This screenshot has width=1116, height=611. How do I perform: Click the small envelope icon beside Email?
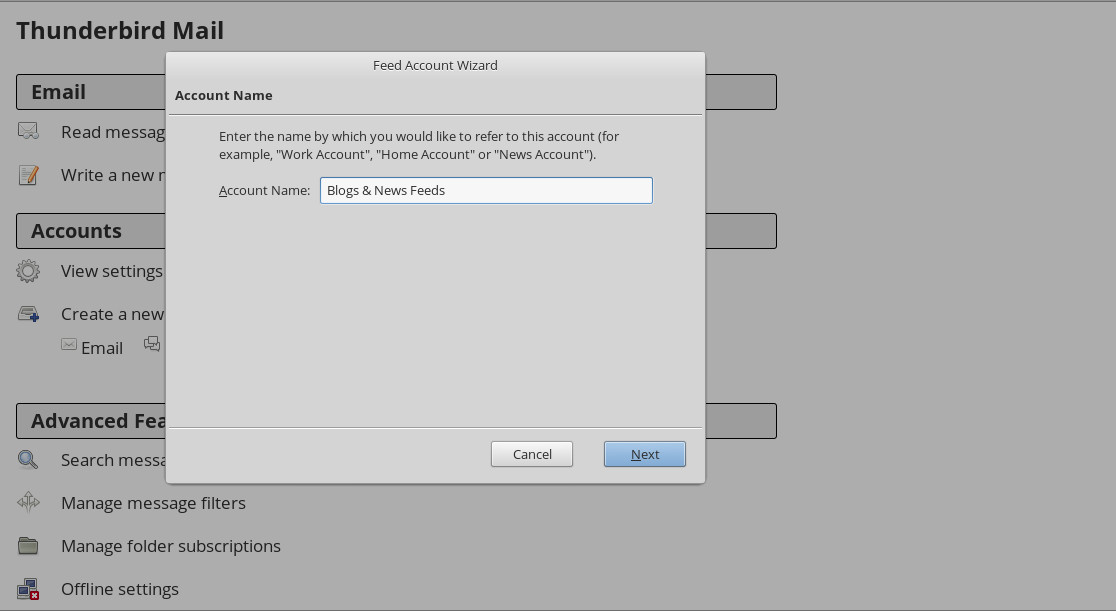(x=69, y=344)
